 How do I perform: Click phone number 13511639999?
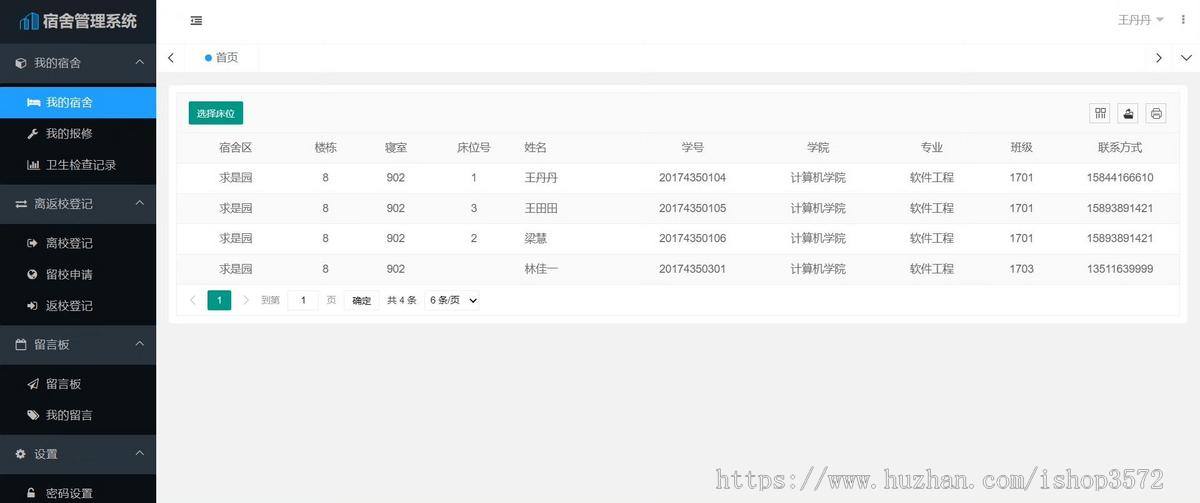1120,269
